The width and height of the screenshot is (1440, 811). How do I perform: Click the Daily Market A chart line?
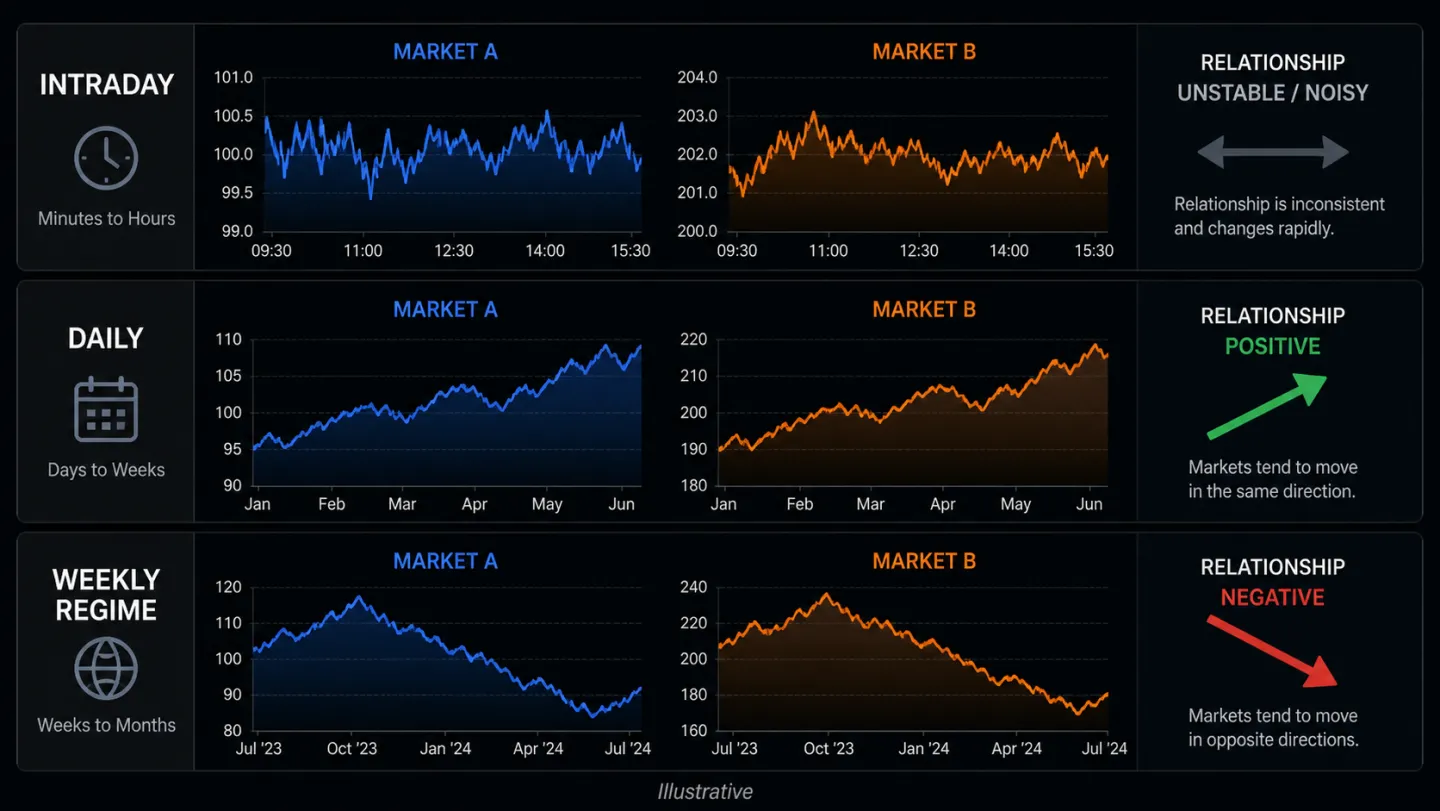447,396
